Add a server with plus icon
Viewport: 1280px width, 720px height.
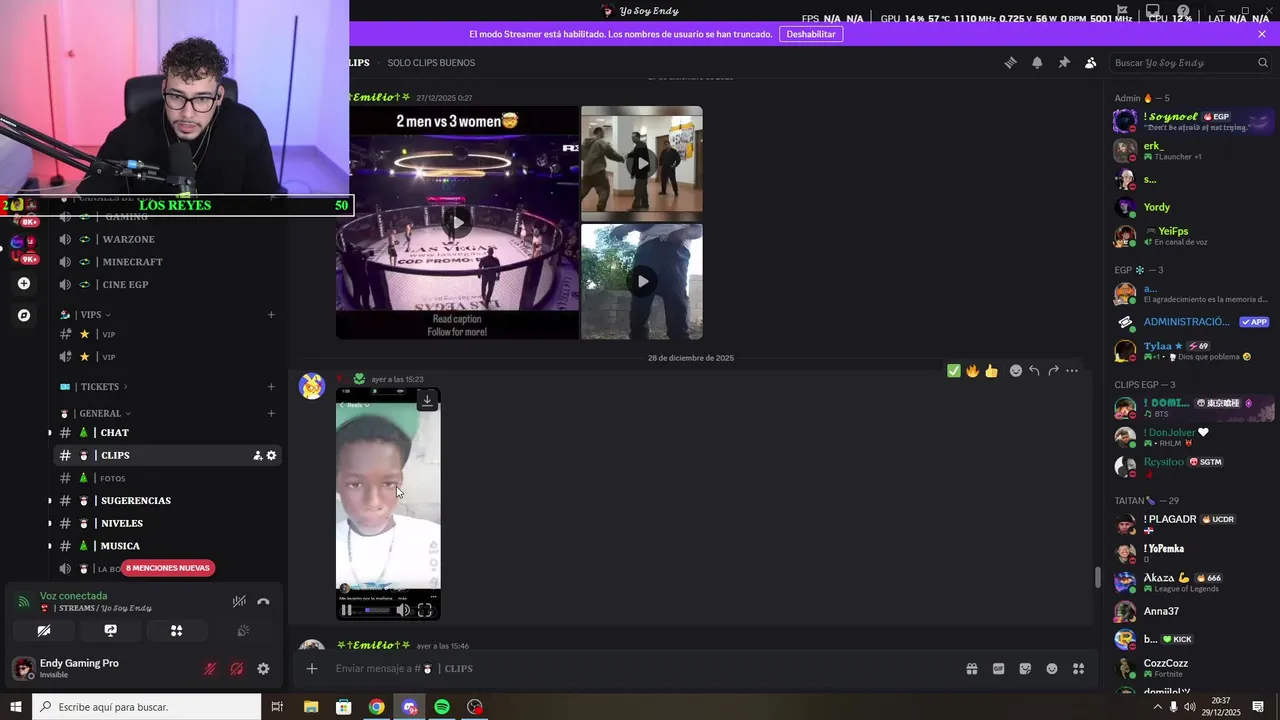pyautogui.click(x=24, y=283)
